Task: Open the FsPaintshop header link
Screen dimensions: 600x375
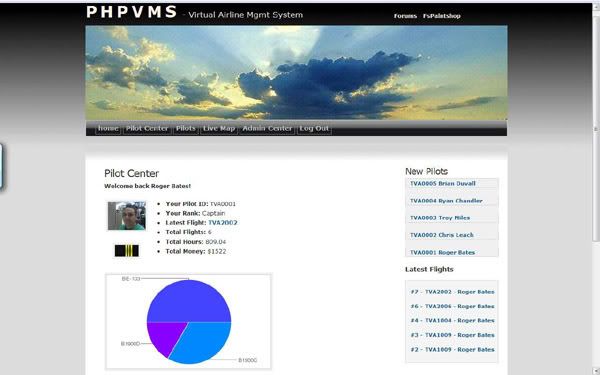Action: 442,16
